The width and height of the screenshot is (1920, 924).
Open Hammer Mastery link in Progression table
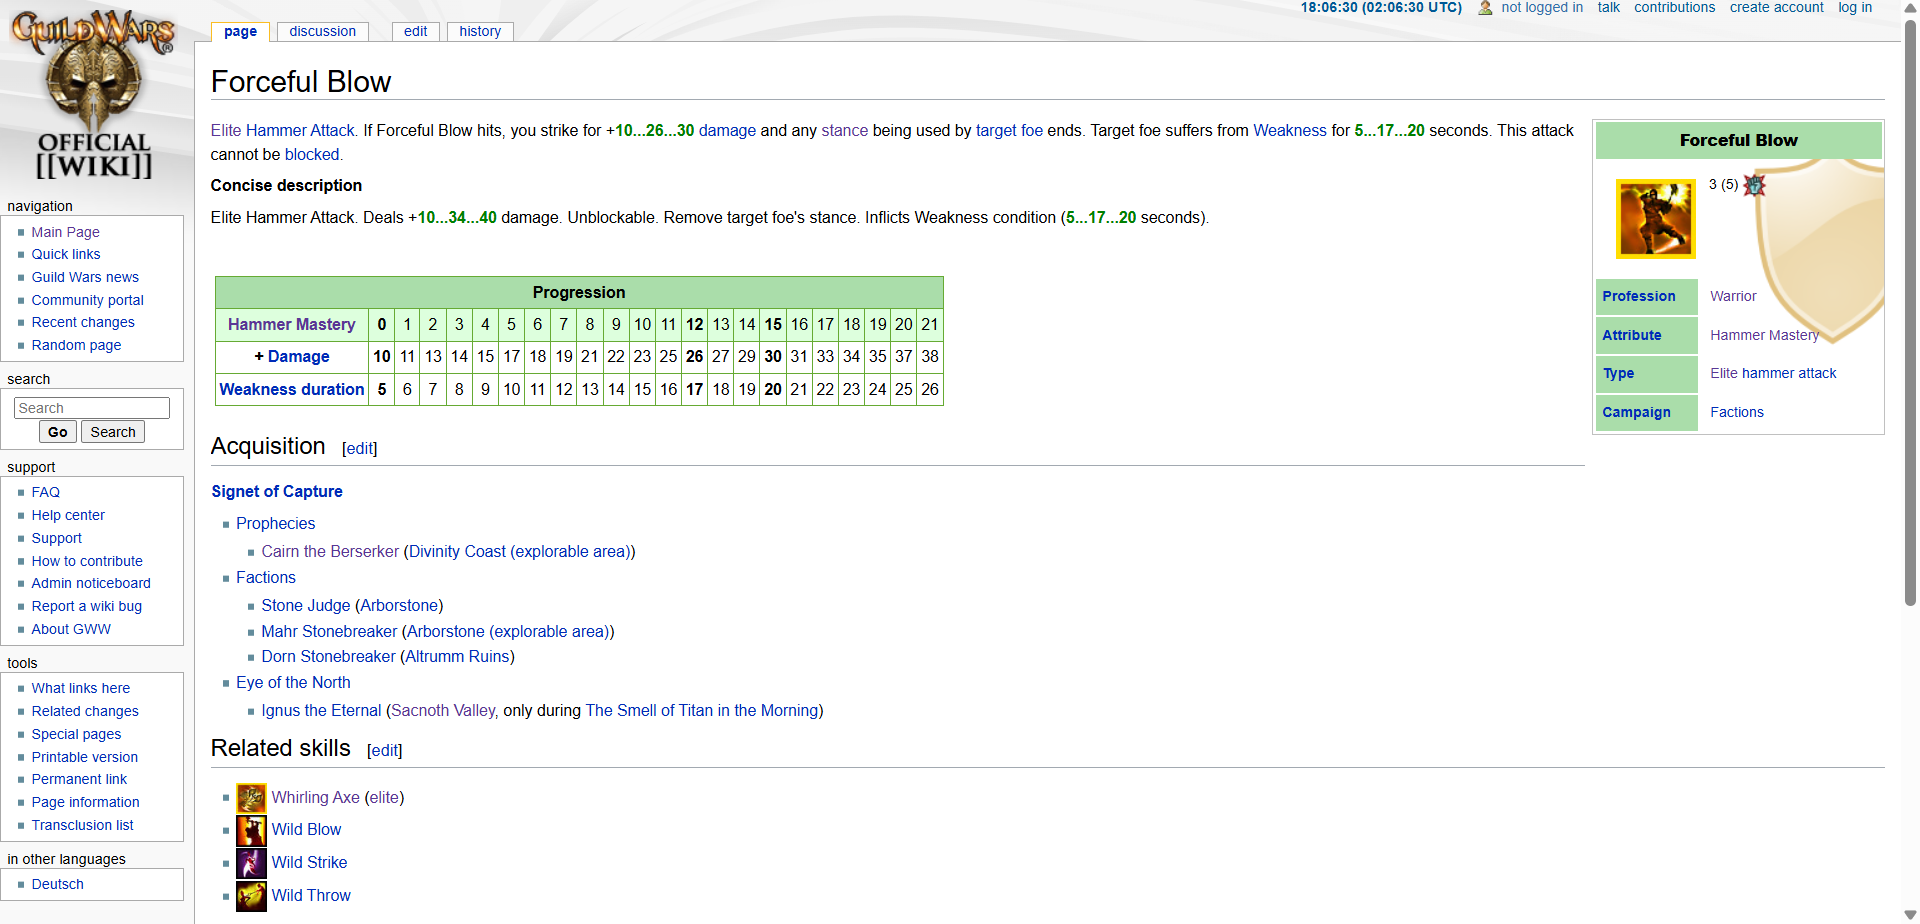(291, 325)
